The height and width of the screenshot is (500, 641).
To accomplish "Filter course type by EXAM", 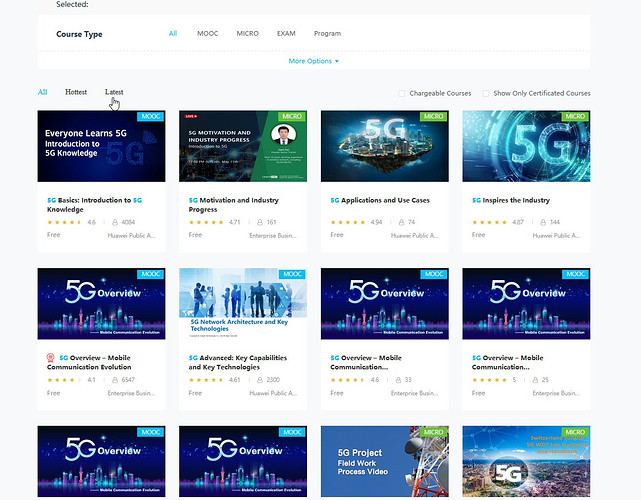I will 286,34.
